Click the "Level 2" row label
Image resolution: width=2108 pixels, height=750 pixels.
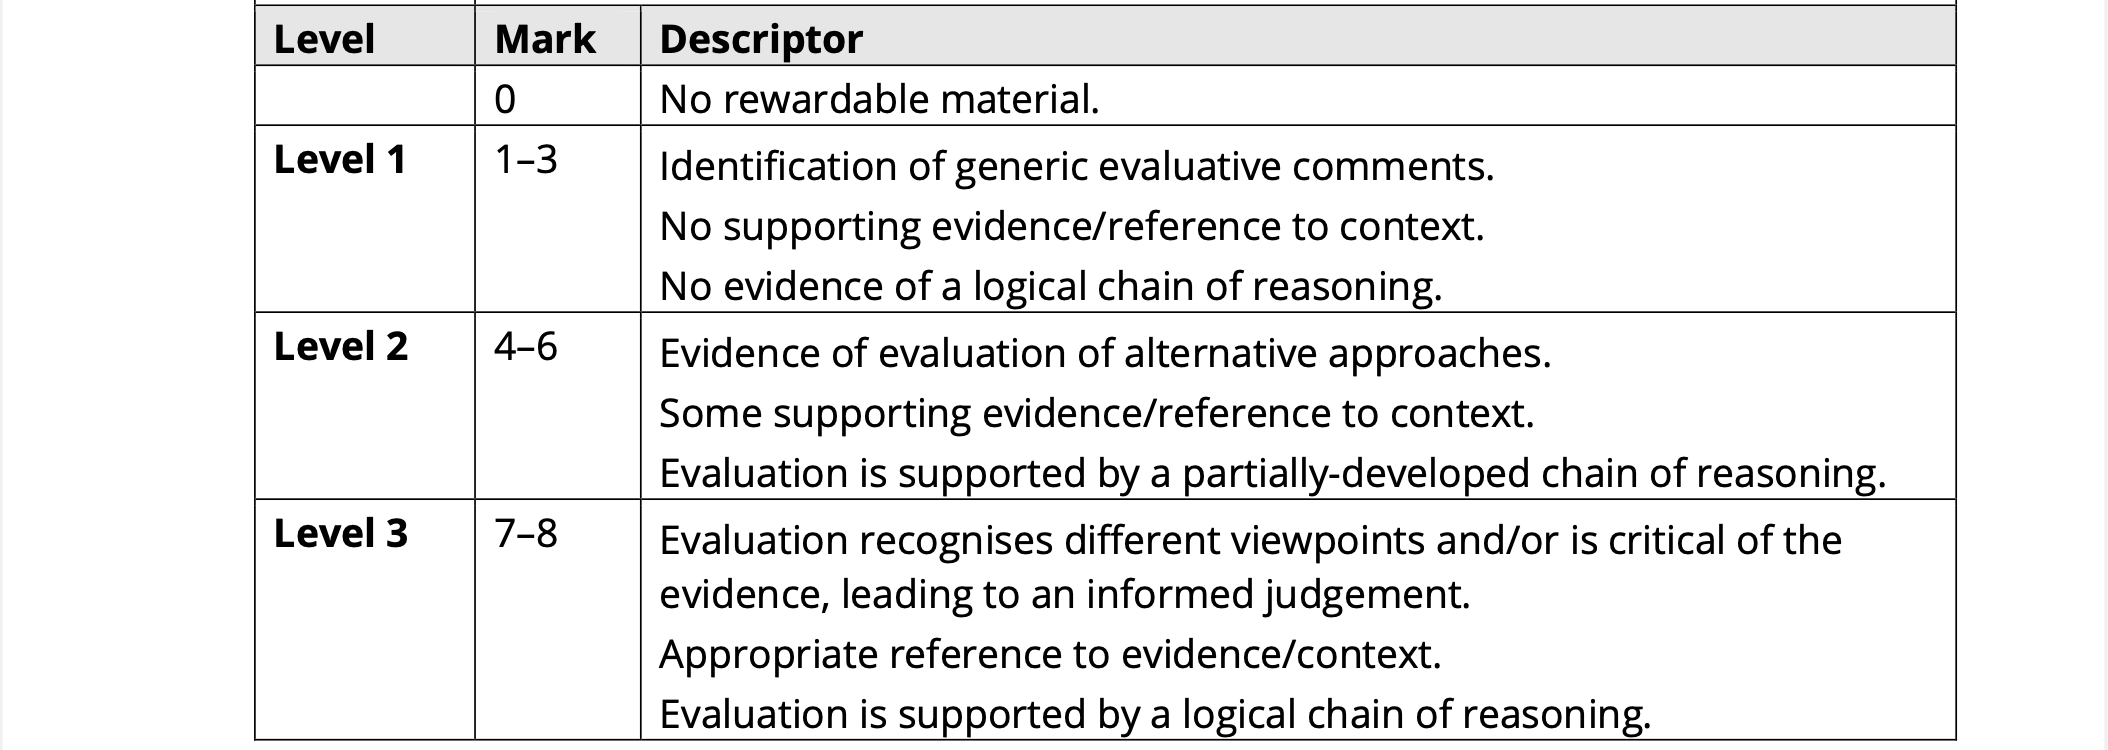pyautogui.click(x=341, y=347)
